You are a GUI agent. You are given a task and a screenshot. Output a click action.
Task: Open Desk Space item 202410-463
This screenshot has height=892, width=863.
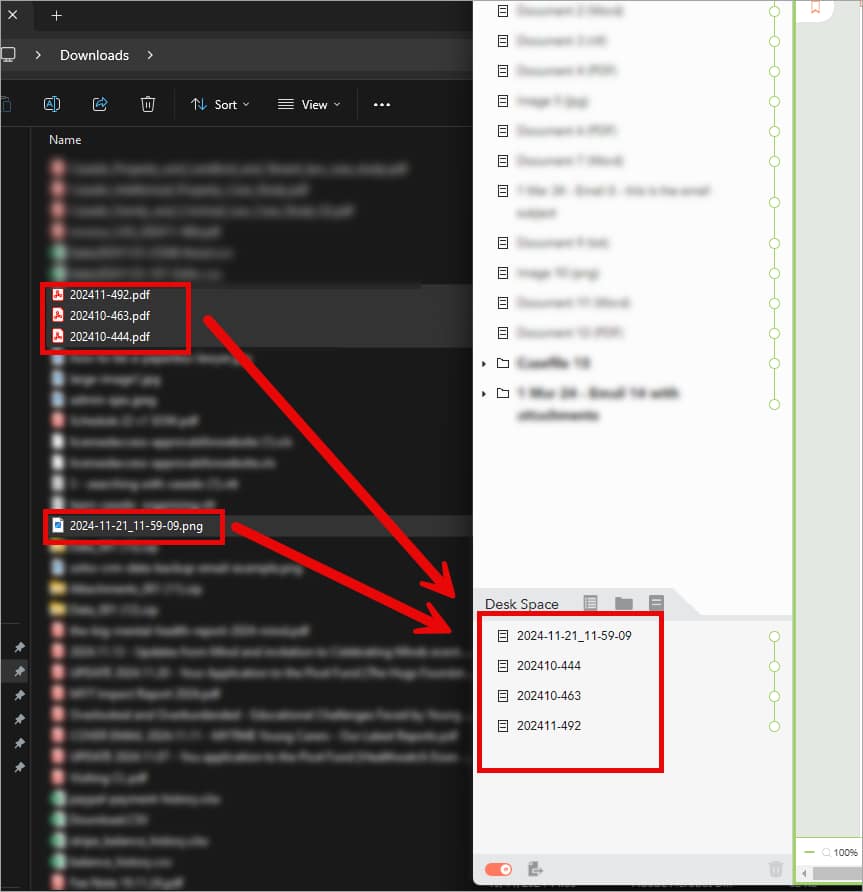click(549, 696)
